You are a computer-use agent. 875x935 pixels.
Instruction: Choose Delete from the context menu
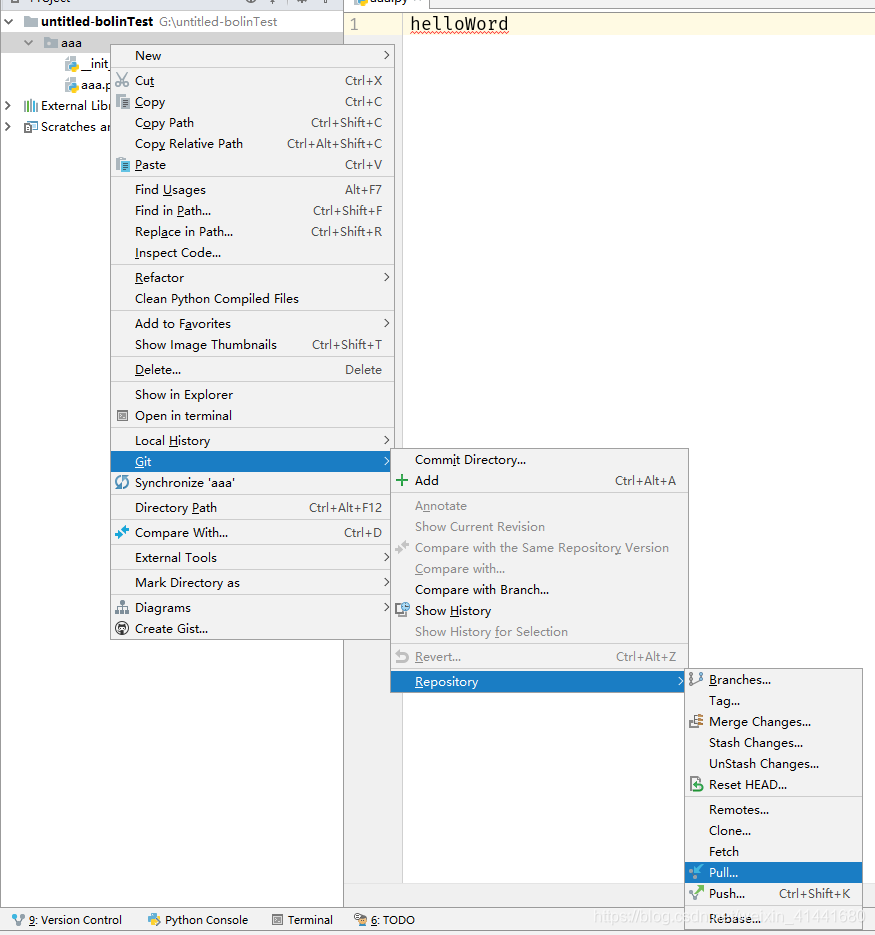pyautogui.click(x=252, y=370)
